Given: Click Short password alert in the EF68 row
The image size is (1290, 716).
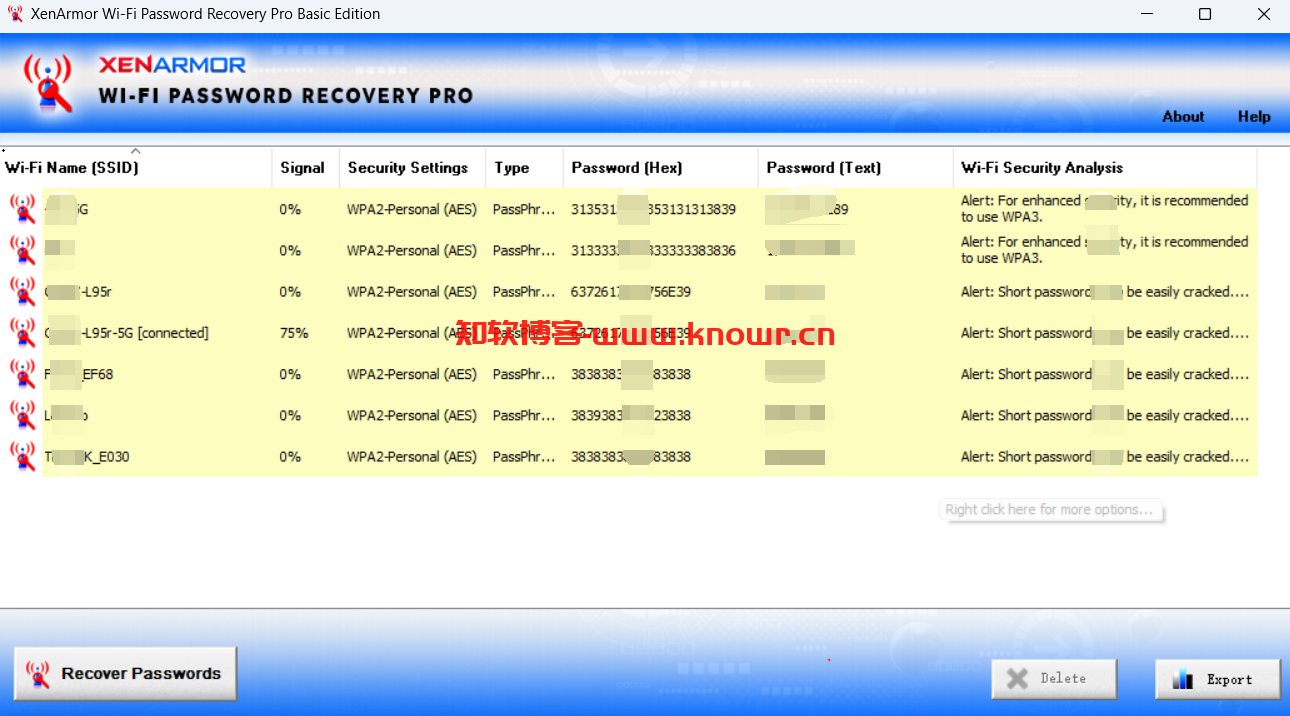Looking at the screenshot, I should pos(1105,374).
